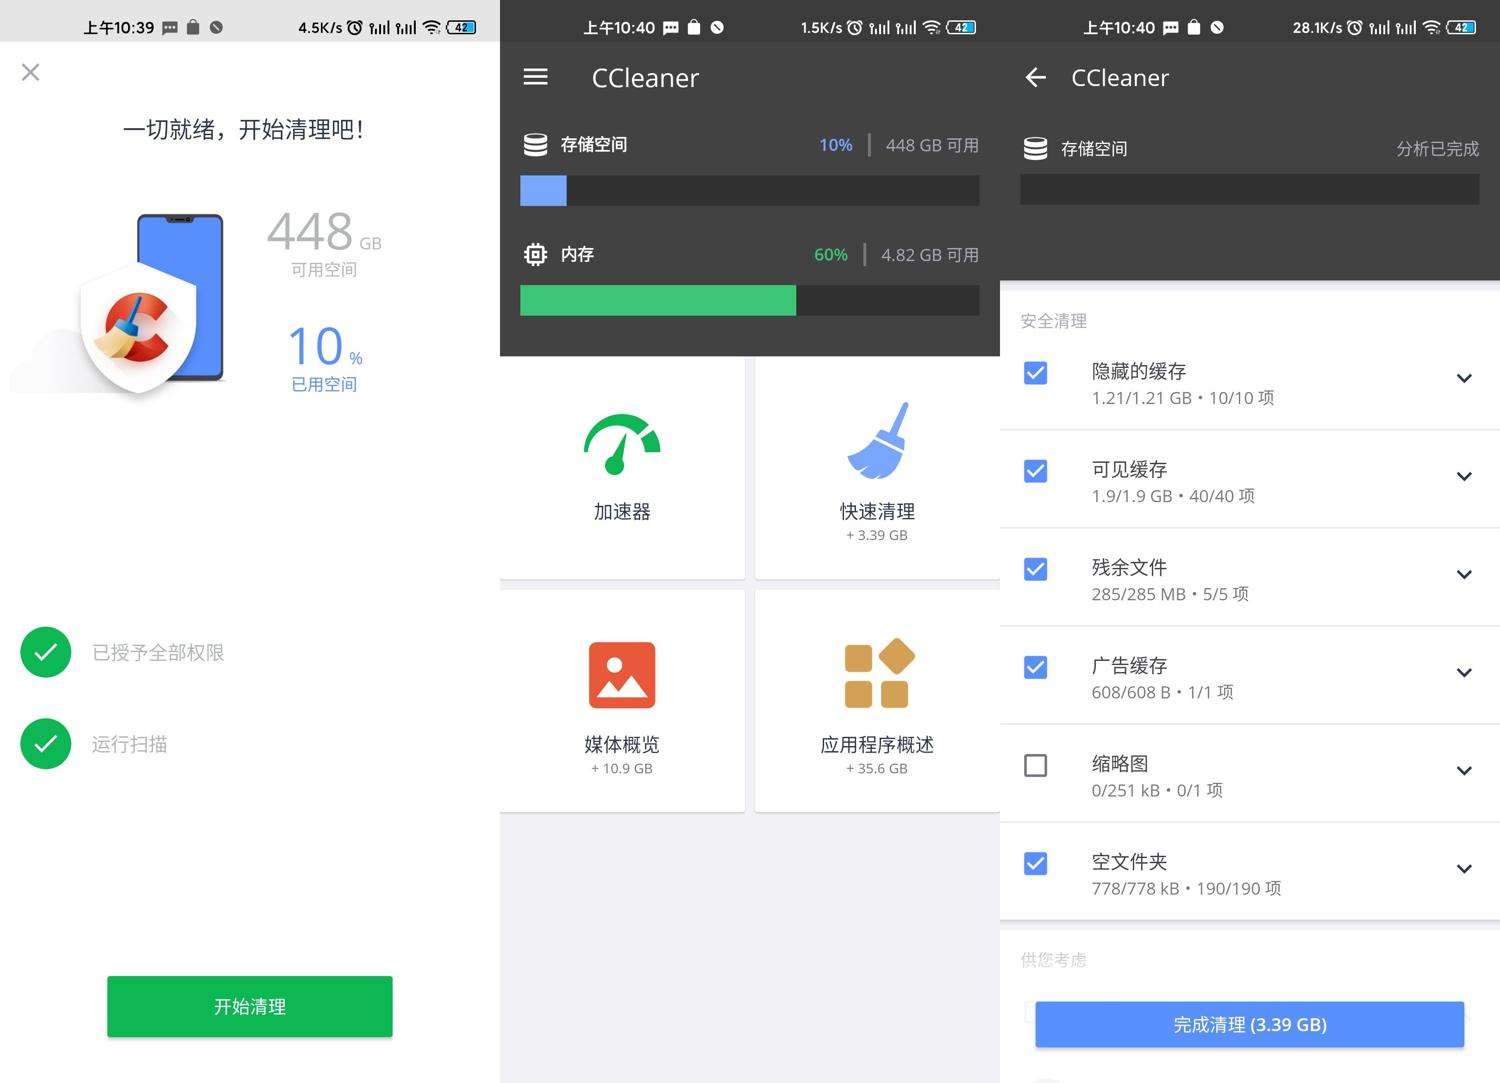The image size is (1500, 1083).
Task: Click the 内存 memory chip icon
Action: [x=536, y=254]
